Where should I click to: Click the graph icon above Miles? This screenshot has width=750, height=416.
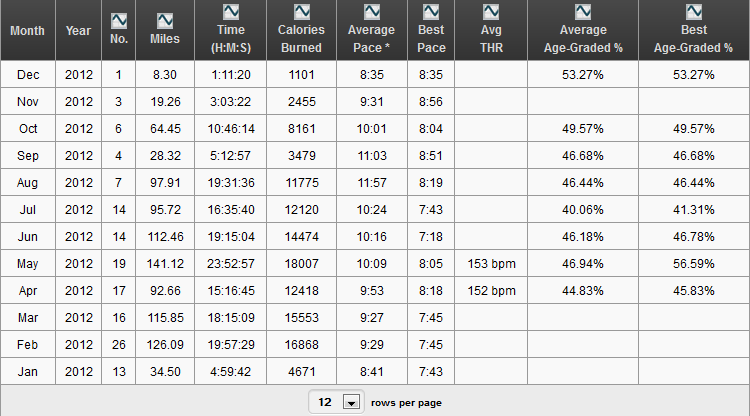coord(165,20)
